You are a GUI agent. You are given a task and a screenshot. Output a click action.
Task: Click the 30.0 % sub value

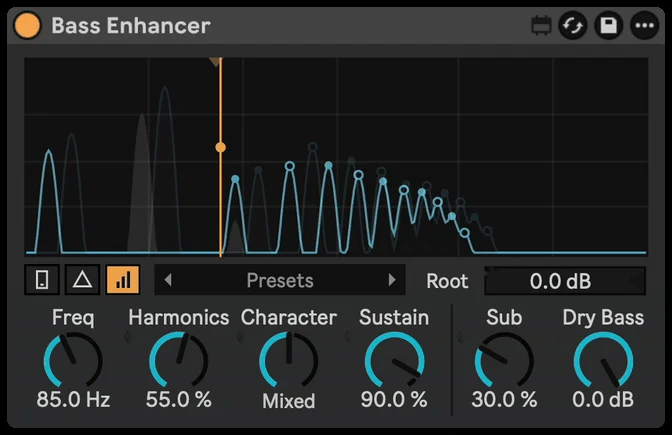504,399
